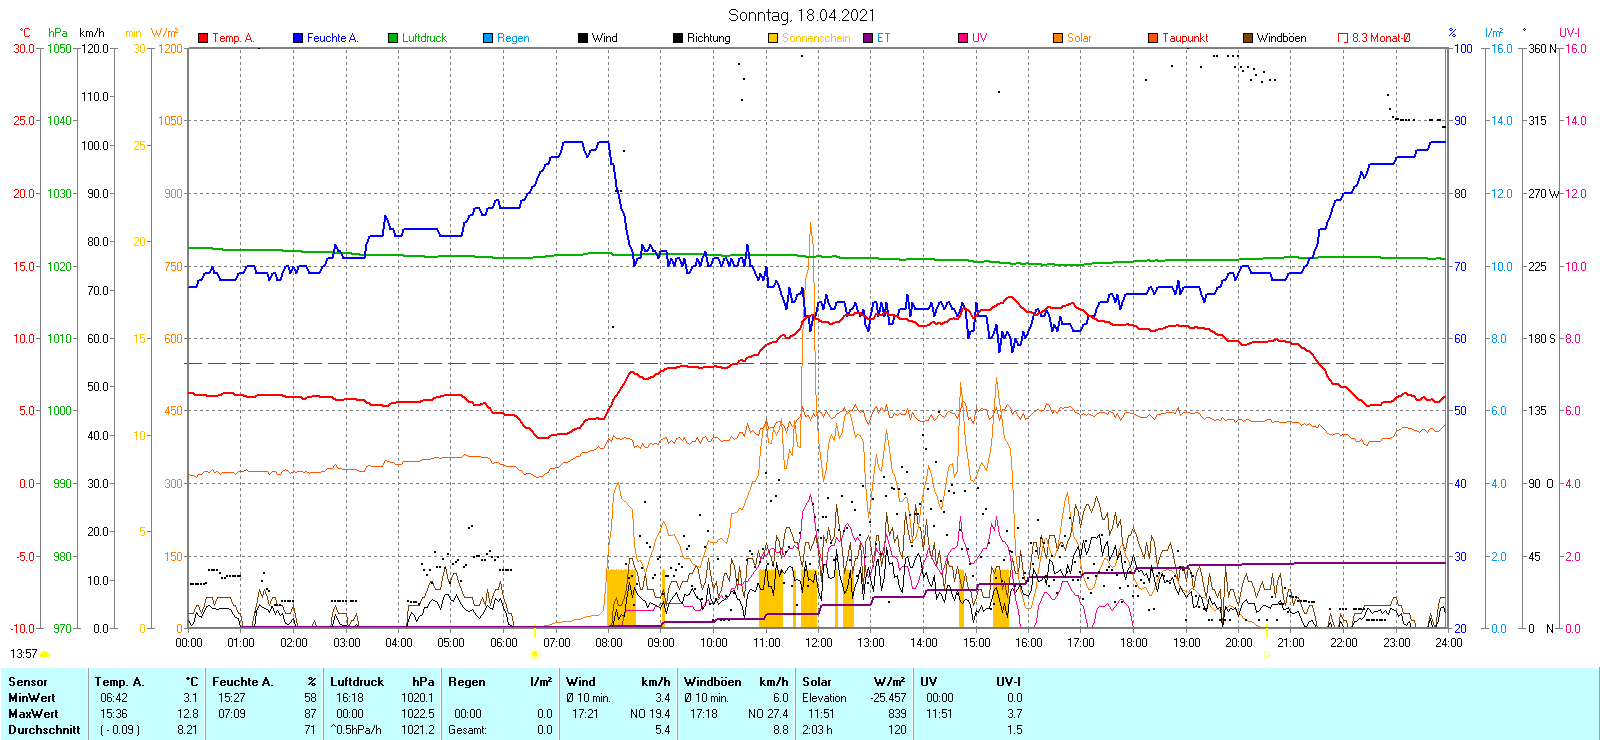Screen dimensions: 1600x740
Task: Click the UV-I axis unit label at top right
Action: (1569, 33)
